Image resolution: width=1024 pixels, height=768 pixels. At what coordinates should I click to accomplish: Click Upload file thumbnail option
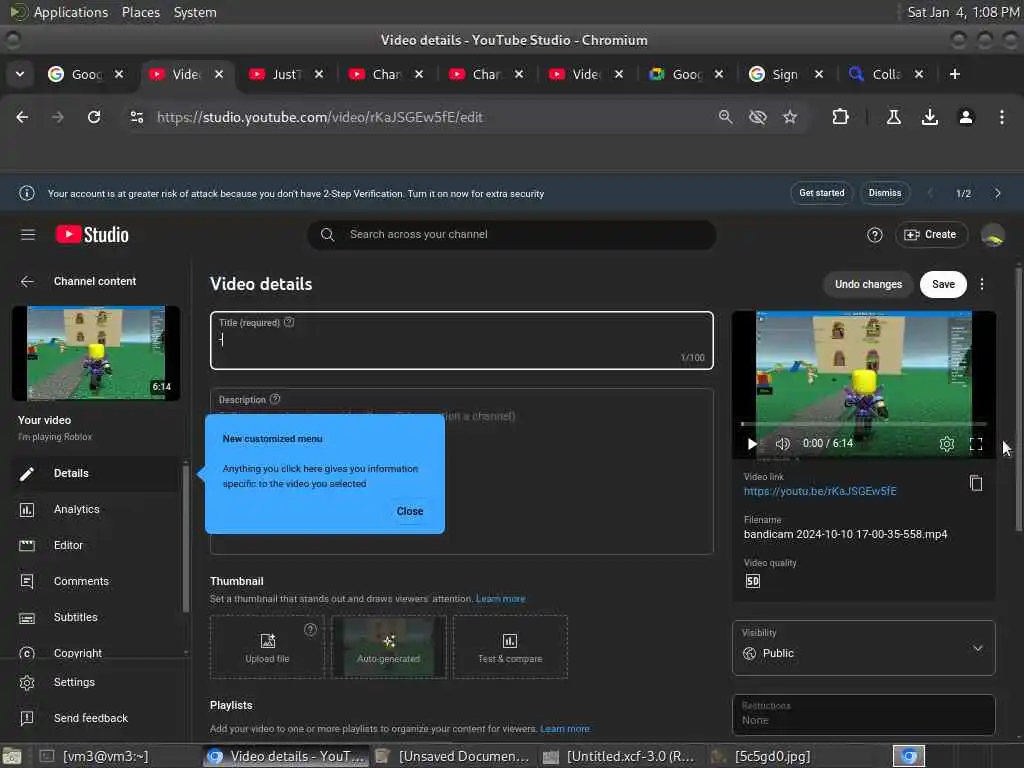click(x=267, y=647)
